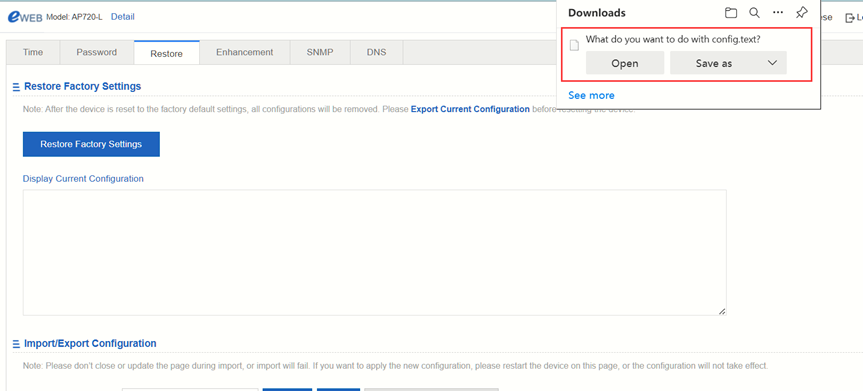Viewport: 863px width, 391px height.
Task: Follow the Export Current Configuration link
Action: click(470, 109)
